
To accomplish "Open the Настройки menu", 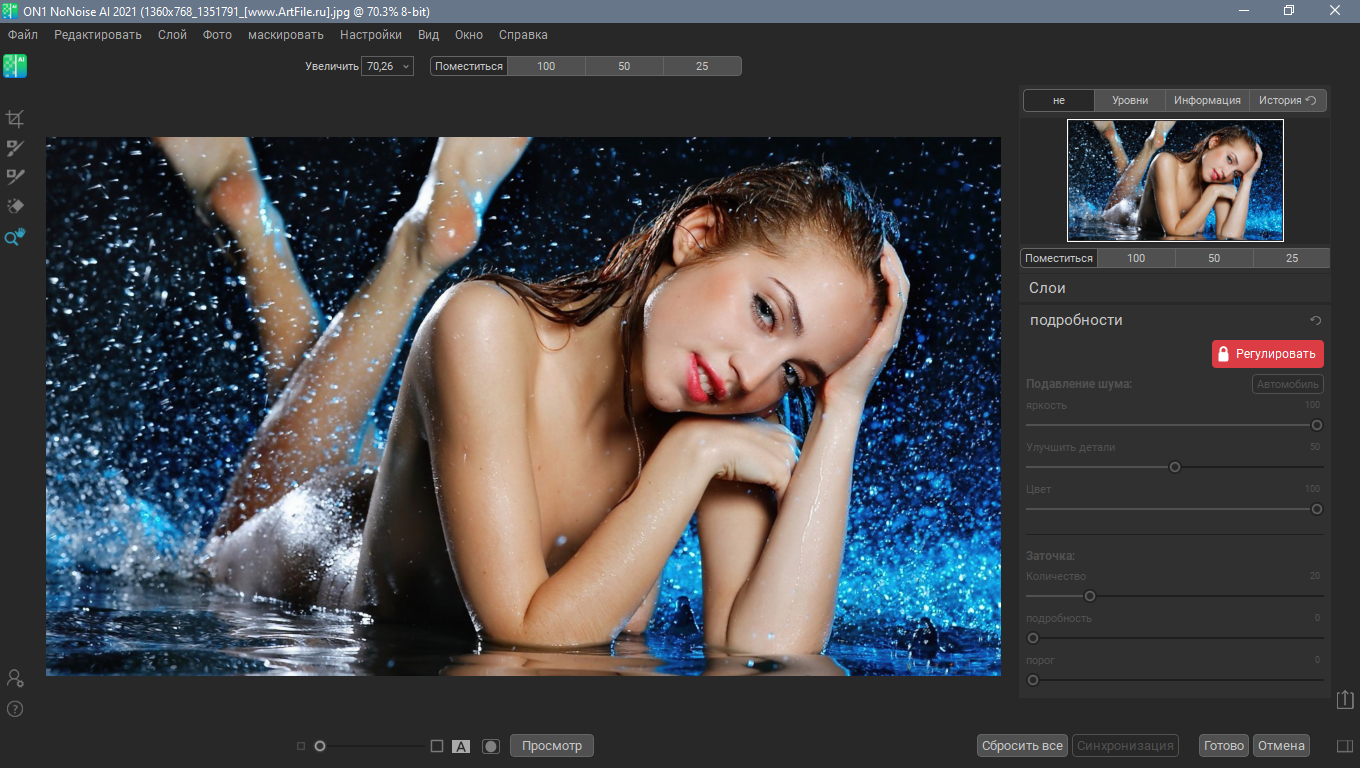I will (371, 35).
